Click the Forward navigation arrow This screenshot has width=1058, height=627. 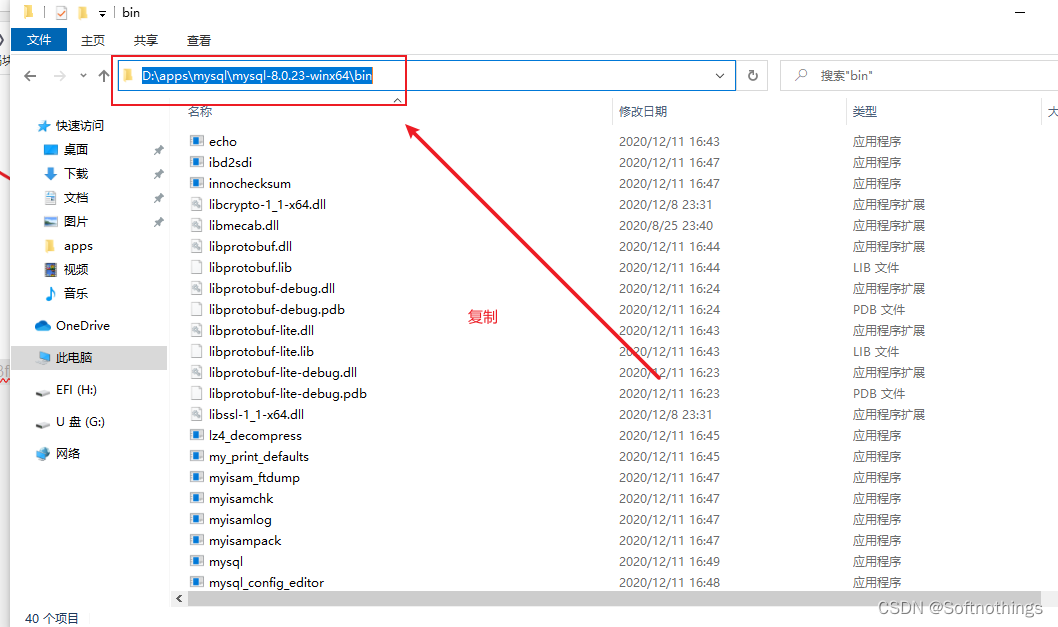60,76
